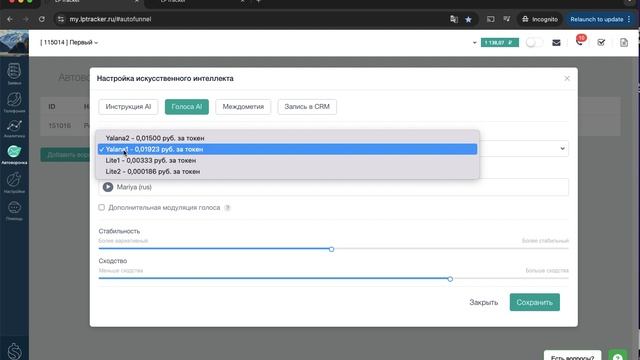
Task: Open browser three-dot menu
Action: click(x=629, y=19)
